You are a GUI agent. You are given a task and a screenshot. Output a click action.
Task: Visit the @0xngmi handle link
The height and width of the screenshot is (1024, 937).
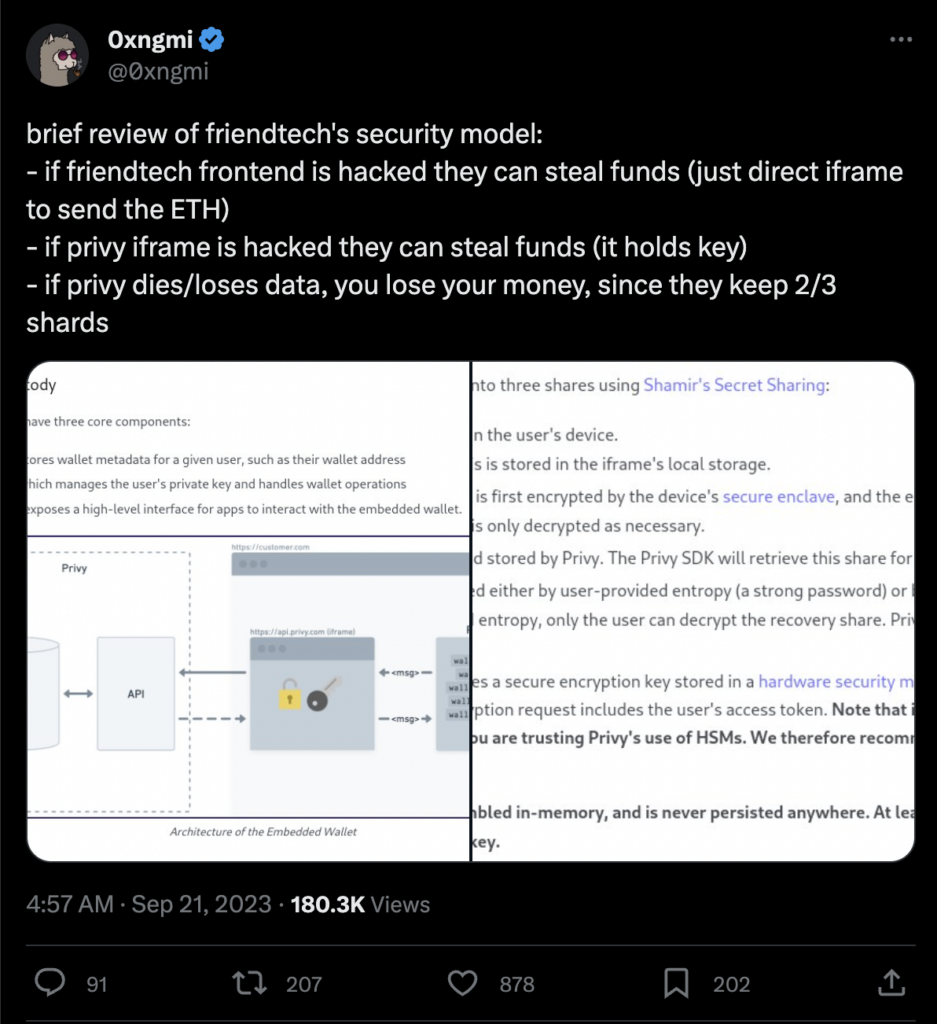pyautogui.click(x=158, y=71)
